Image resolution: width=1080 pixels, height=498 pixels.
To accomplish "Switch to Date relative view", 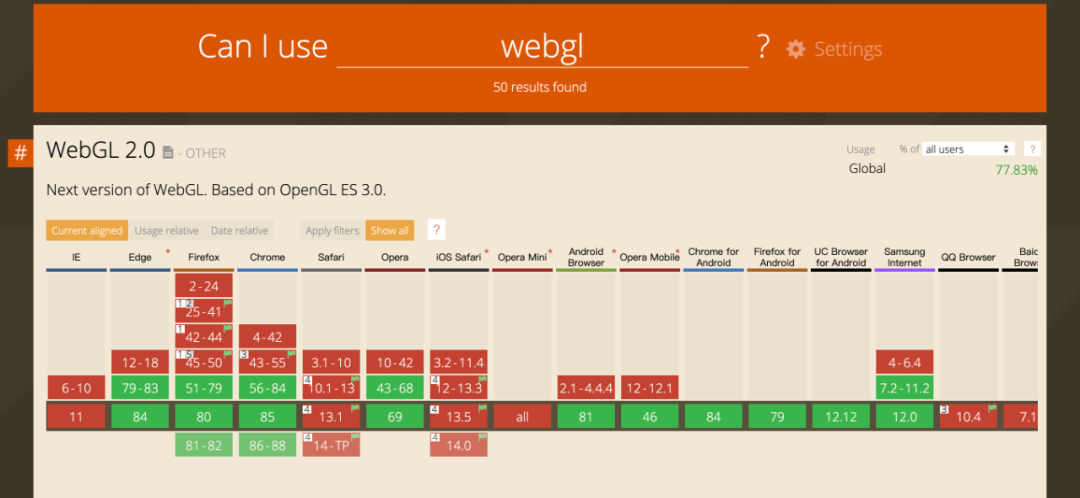I will tap(240, 231).
